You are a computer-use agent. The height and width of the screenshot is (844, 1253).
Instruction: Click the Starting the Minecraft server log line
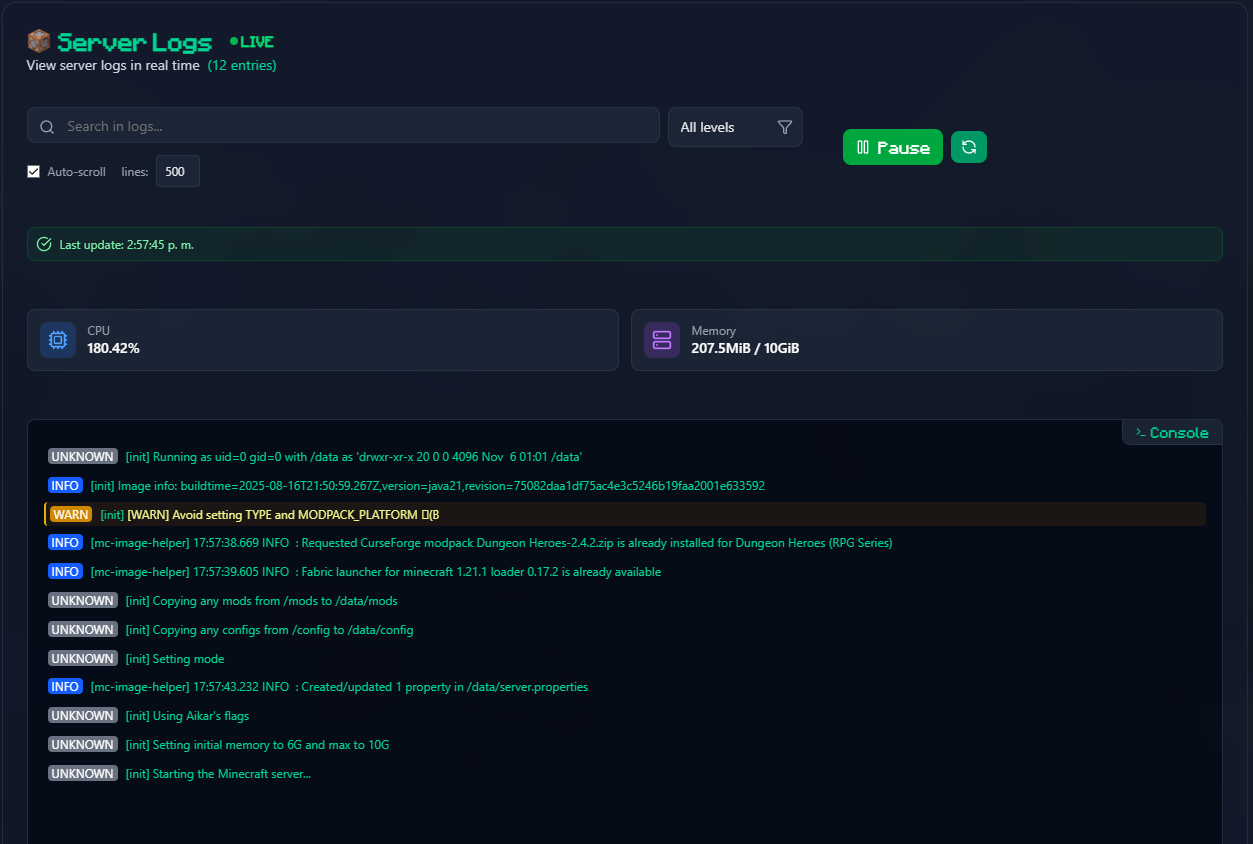pyautogui.click(x=232, y=774)
